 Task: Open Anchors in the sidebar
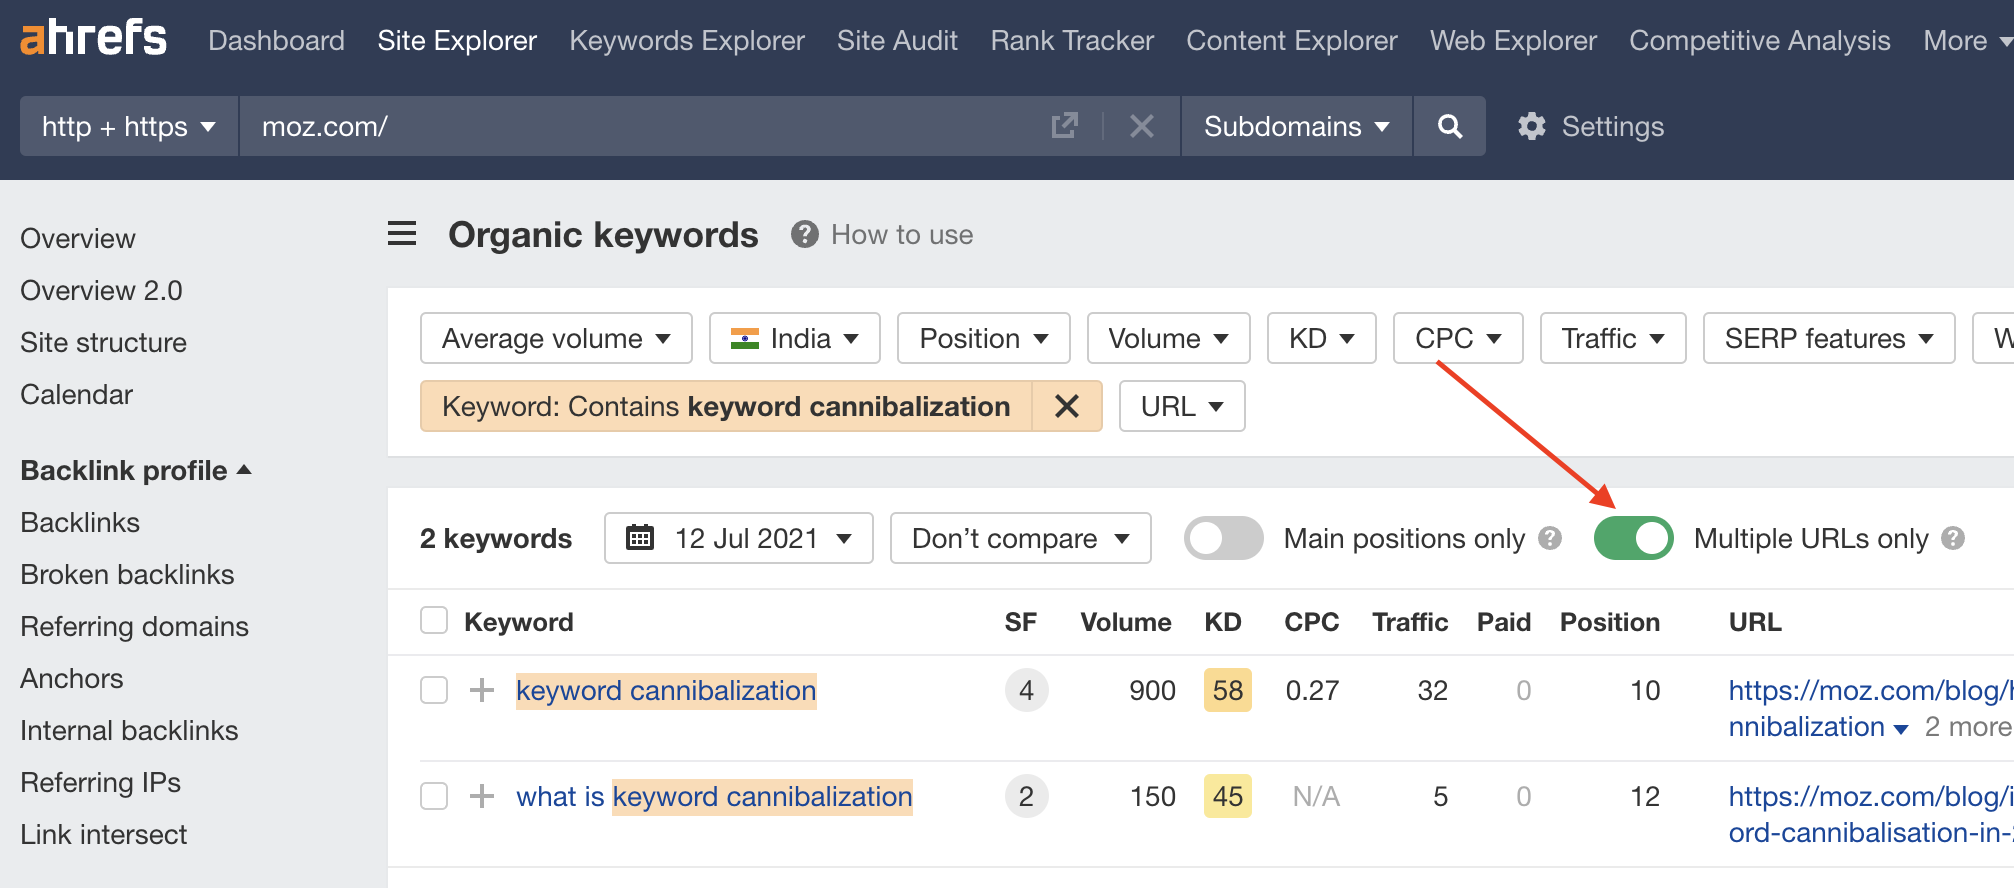point(72,678)
